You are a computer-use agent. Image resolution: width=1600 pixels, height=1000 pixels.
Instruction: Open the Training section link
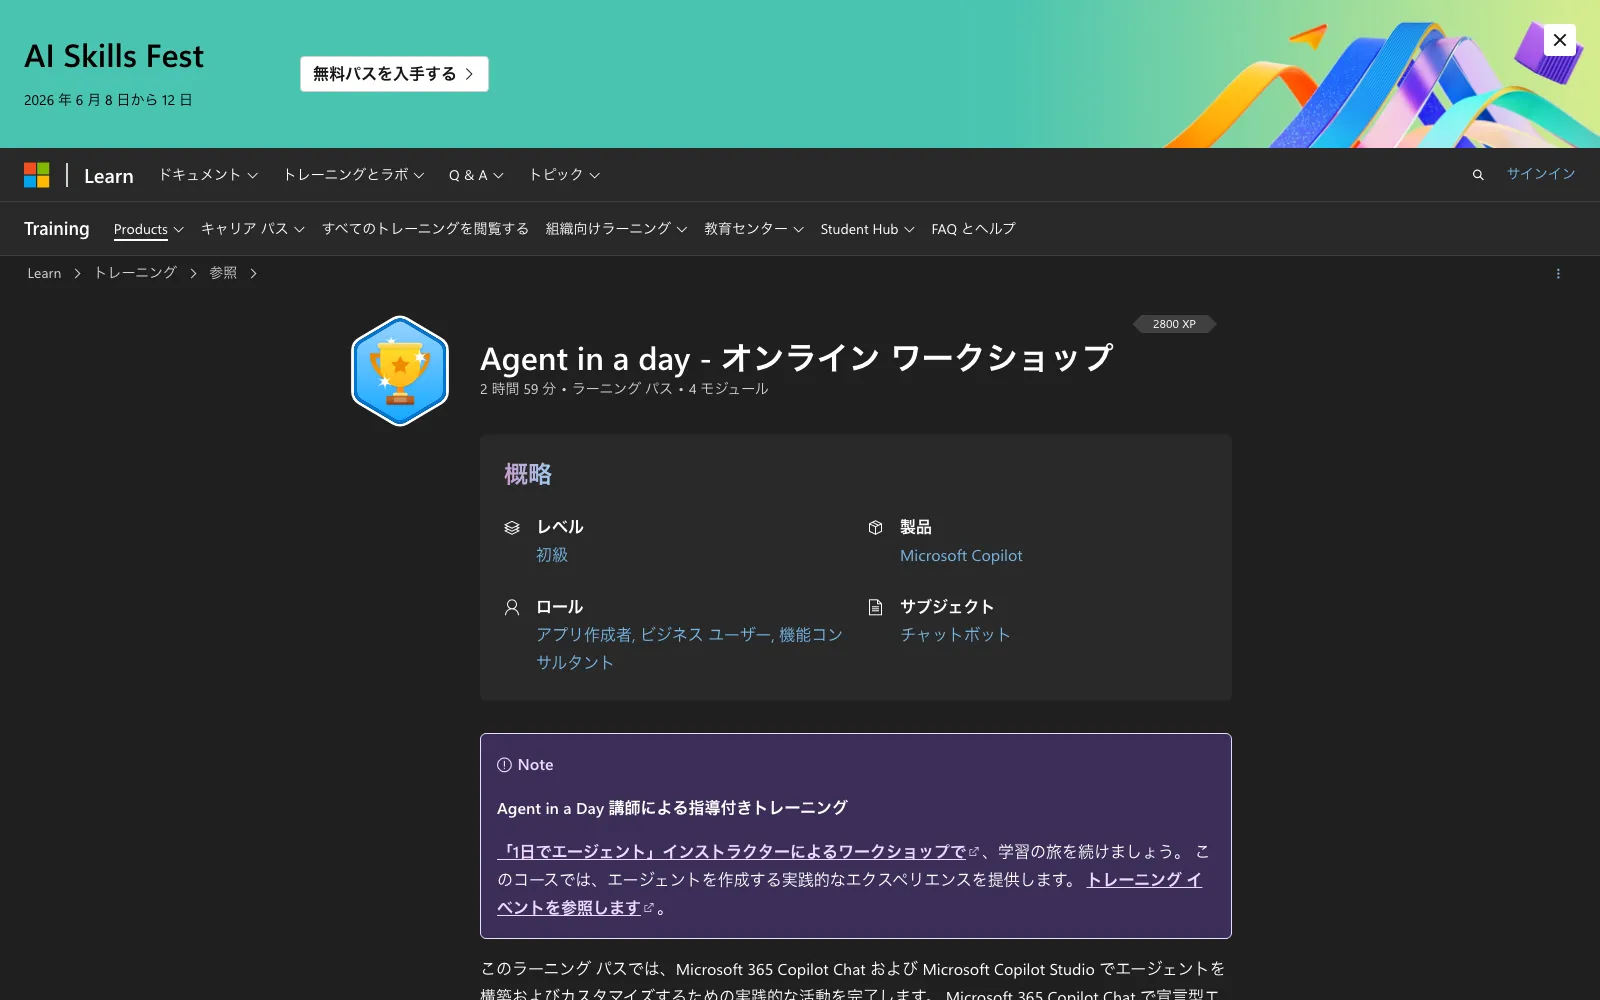[57, 229]
